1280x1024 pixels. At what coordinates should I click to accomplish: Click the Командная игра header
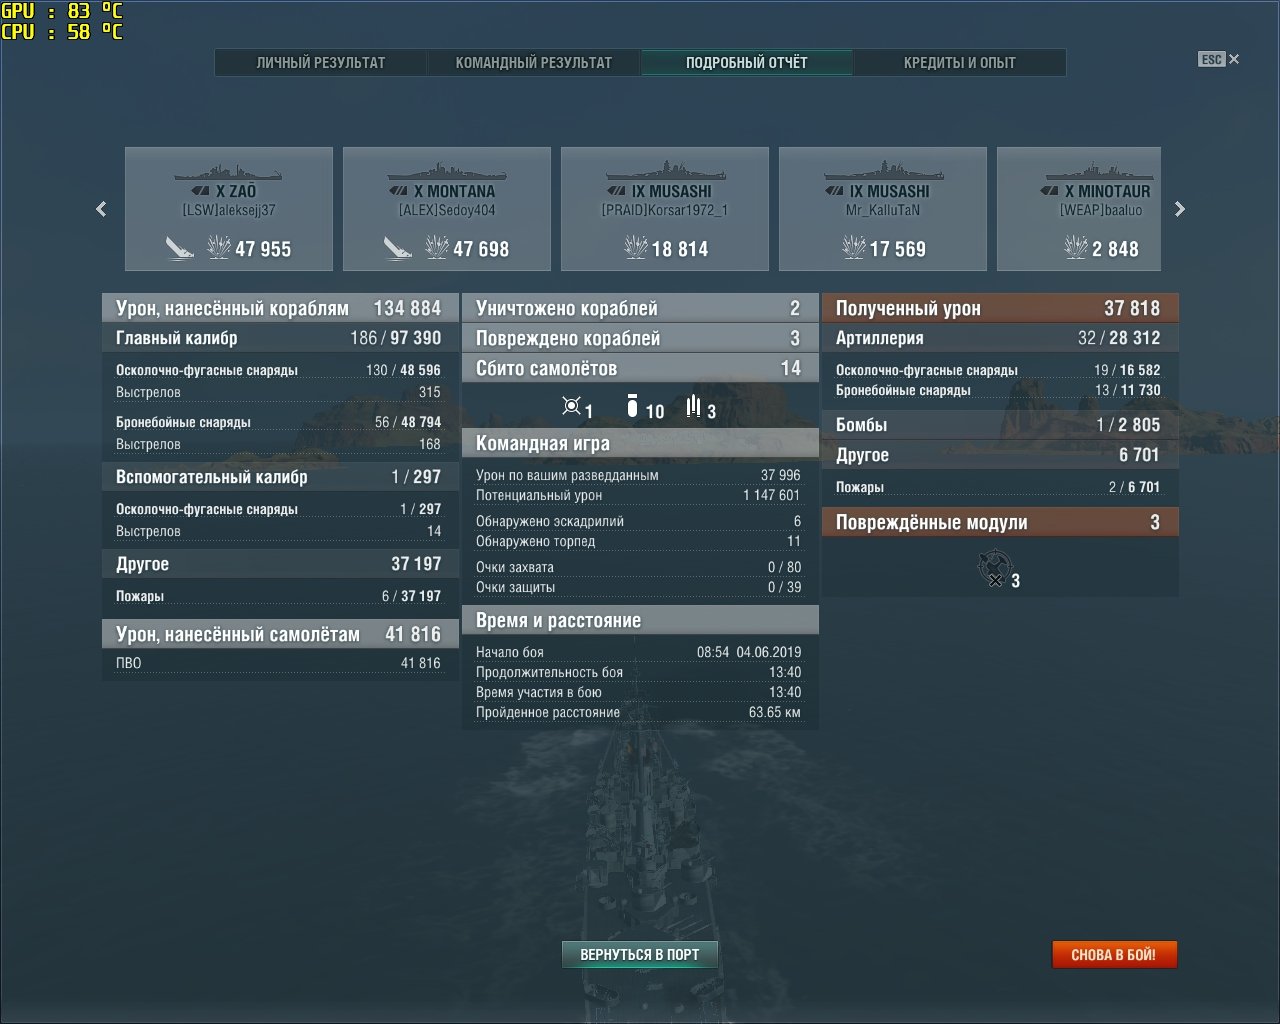pyautogui.click(x=640, y=443)
